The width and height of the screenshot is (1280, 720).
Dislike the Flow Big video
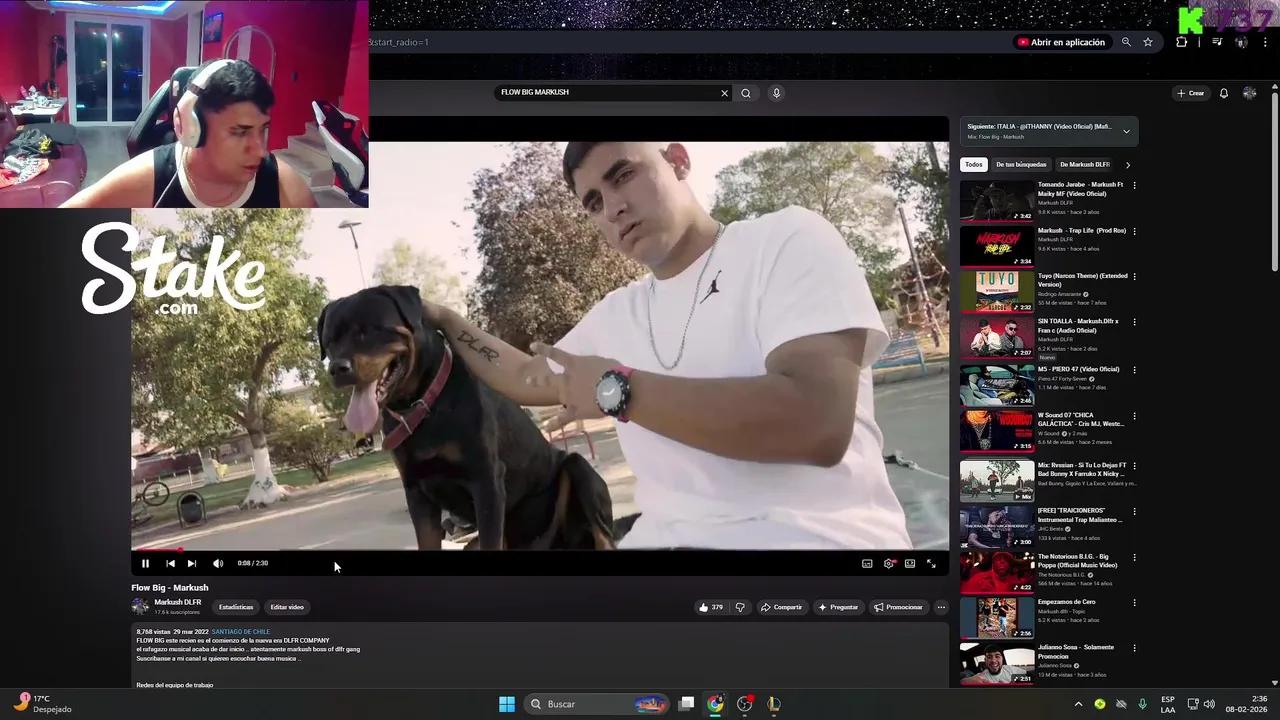pyautogui.click(x=740, y=607)
